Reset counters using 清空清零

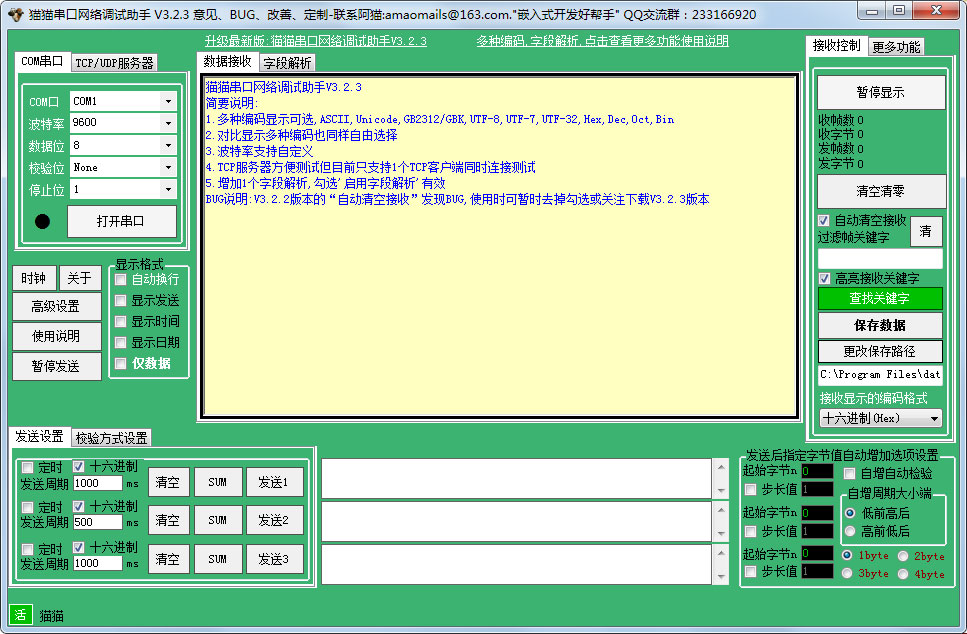pos(881,191)
